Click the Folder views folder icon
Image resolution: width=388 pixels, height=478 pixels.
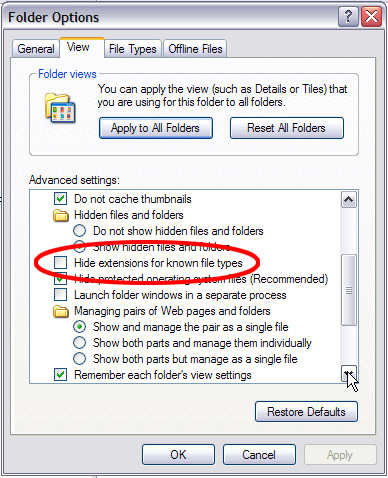60,108
